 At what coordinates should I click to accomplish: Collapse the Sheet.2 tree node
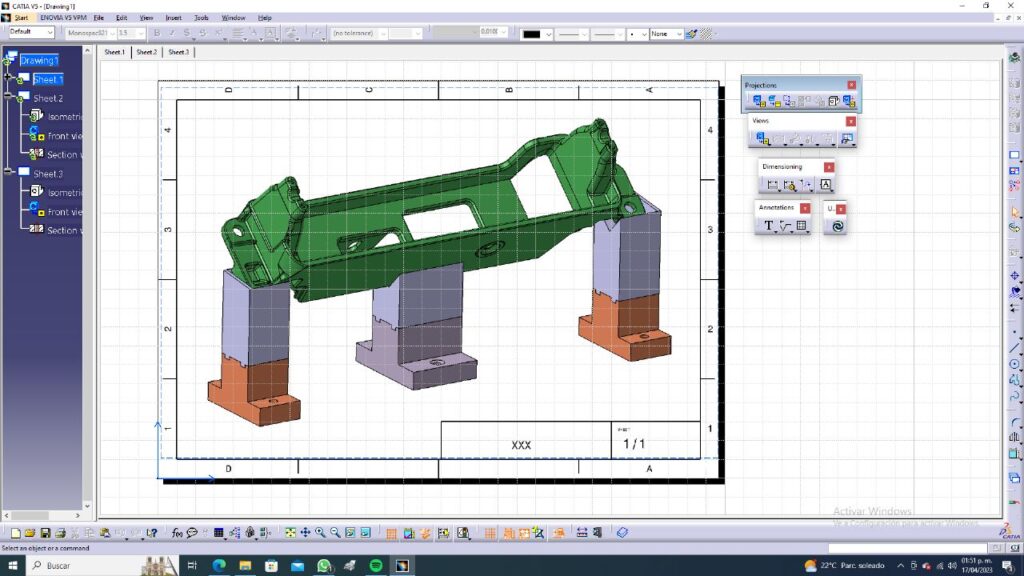[8, 96]
